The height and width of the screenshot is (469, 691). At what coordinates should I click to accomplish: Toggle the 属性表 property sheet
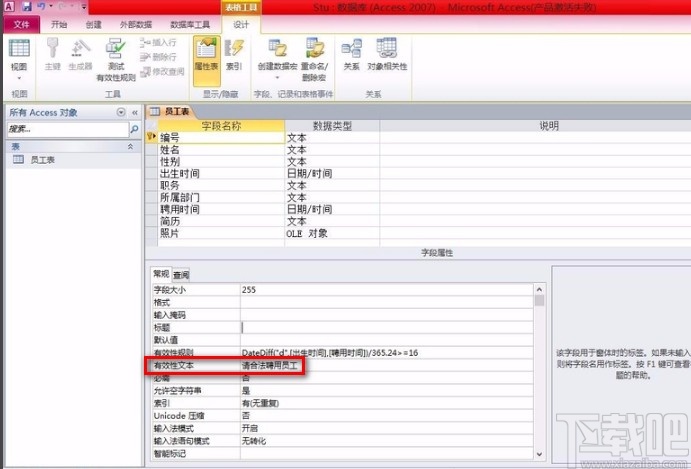(206, 60)
